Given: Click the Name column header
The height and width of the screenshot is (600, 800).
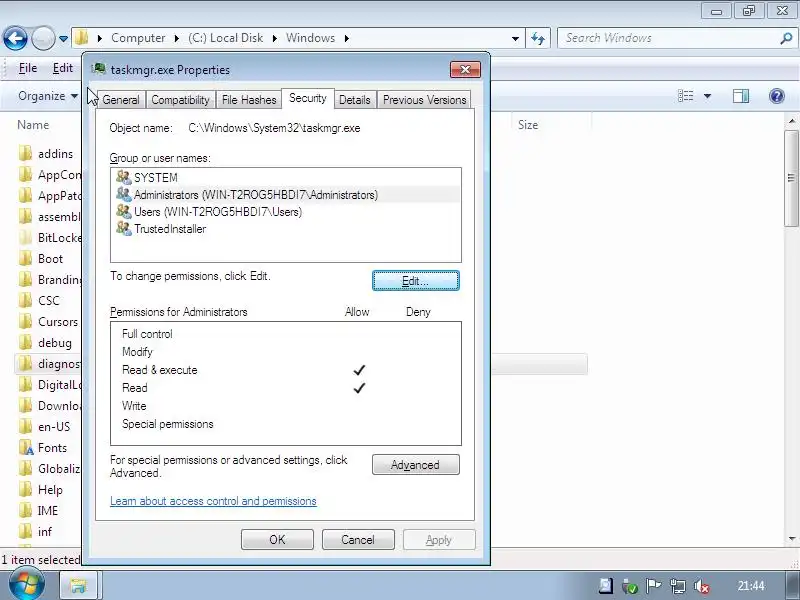Looking at the screenshot, I should pos(33,125).
